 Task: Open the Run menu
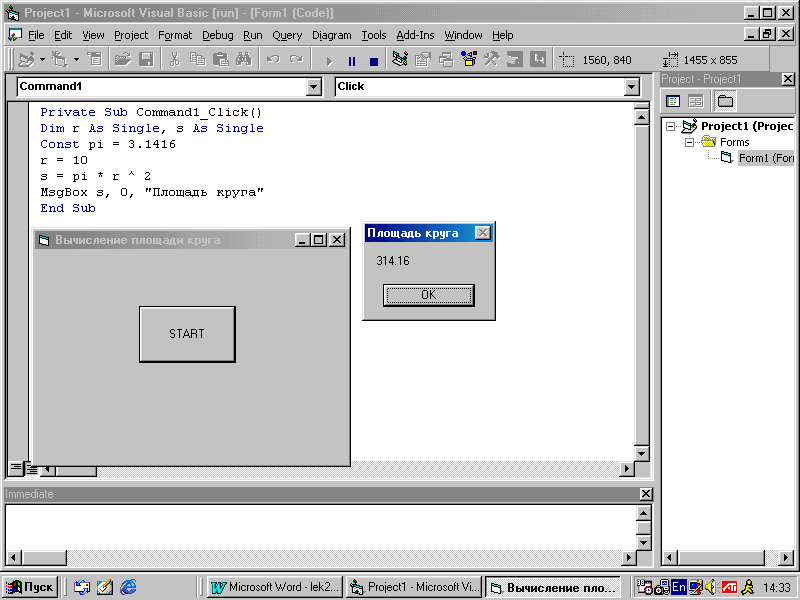click(253, 35)
